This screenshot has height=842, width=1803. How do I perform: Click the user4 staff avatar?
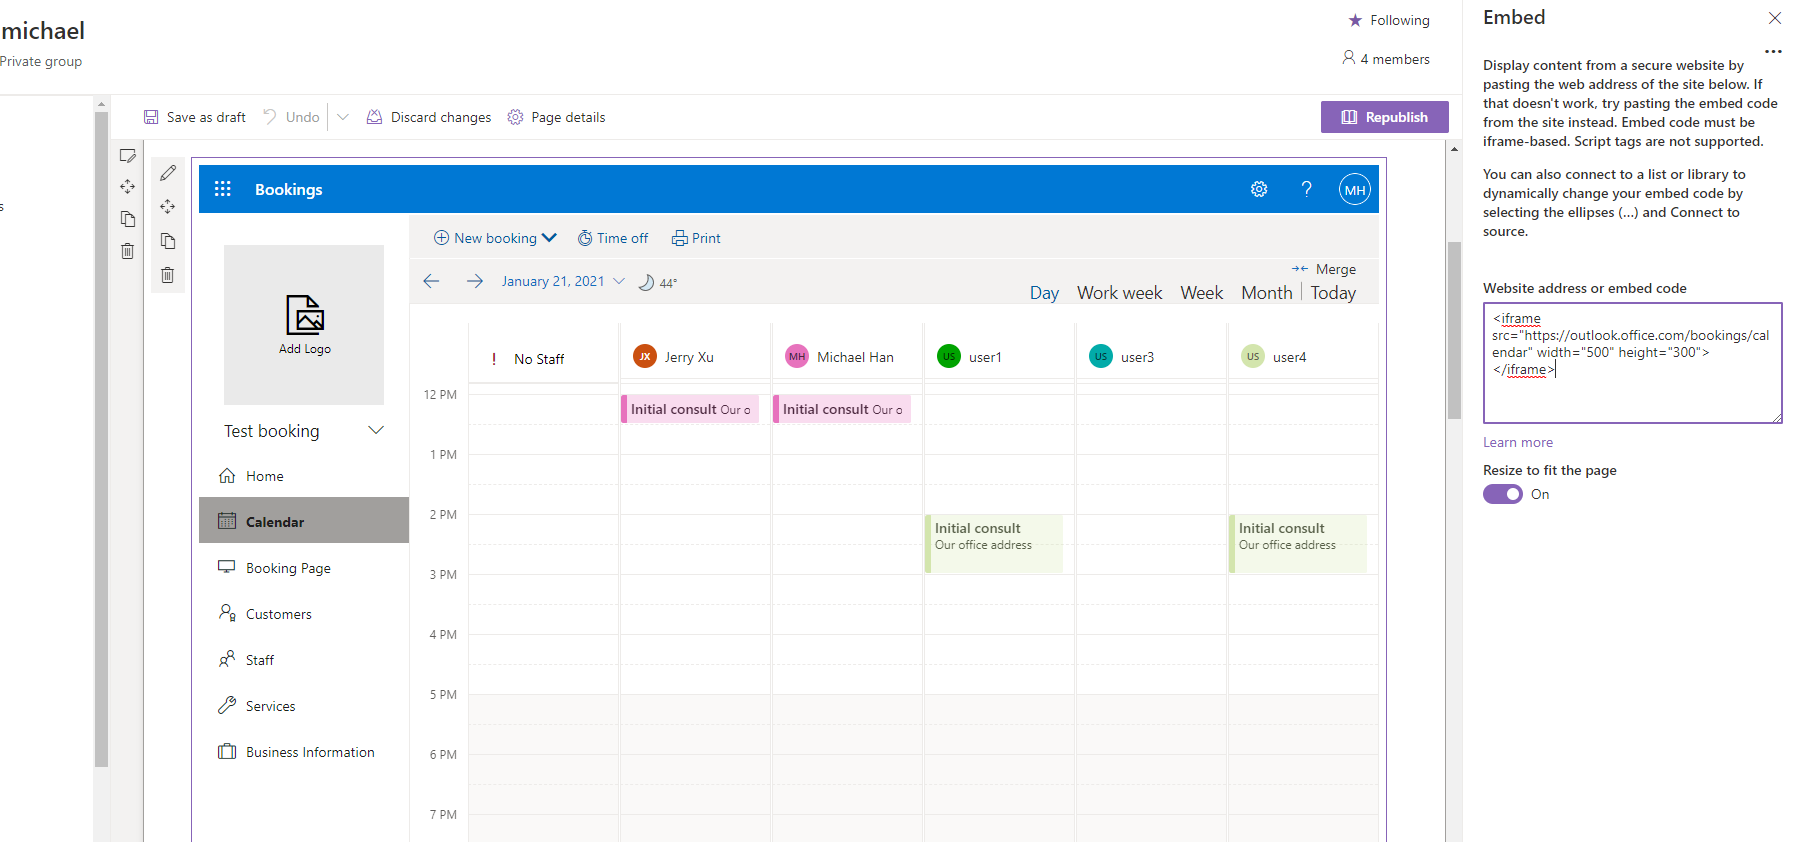[1253, 356]
